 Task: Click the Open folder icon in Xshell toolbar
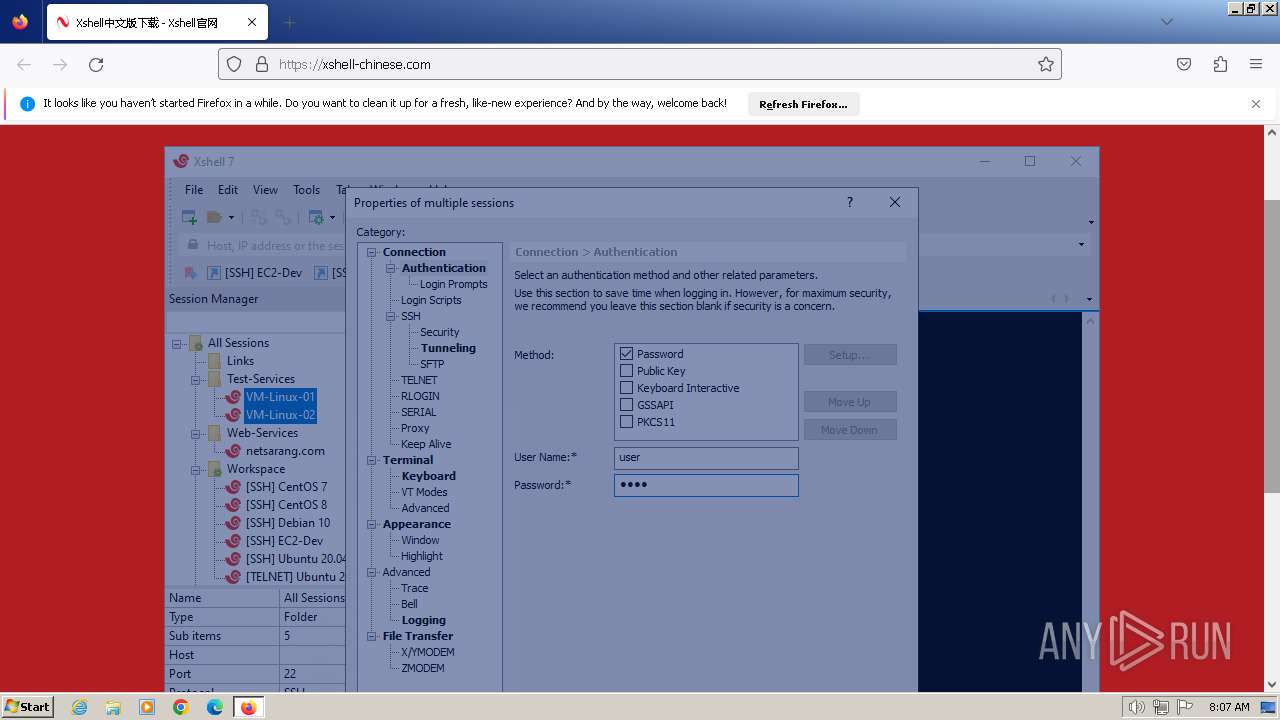[215, 217]
